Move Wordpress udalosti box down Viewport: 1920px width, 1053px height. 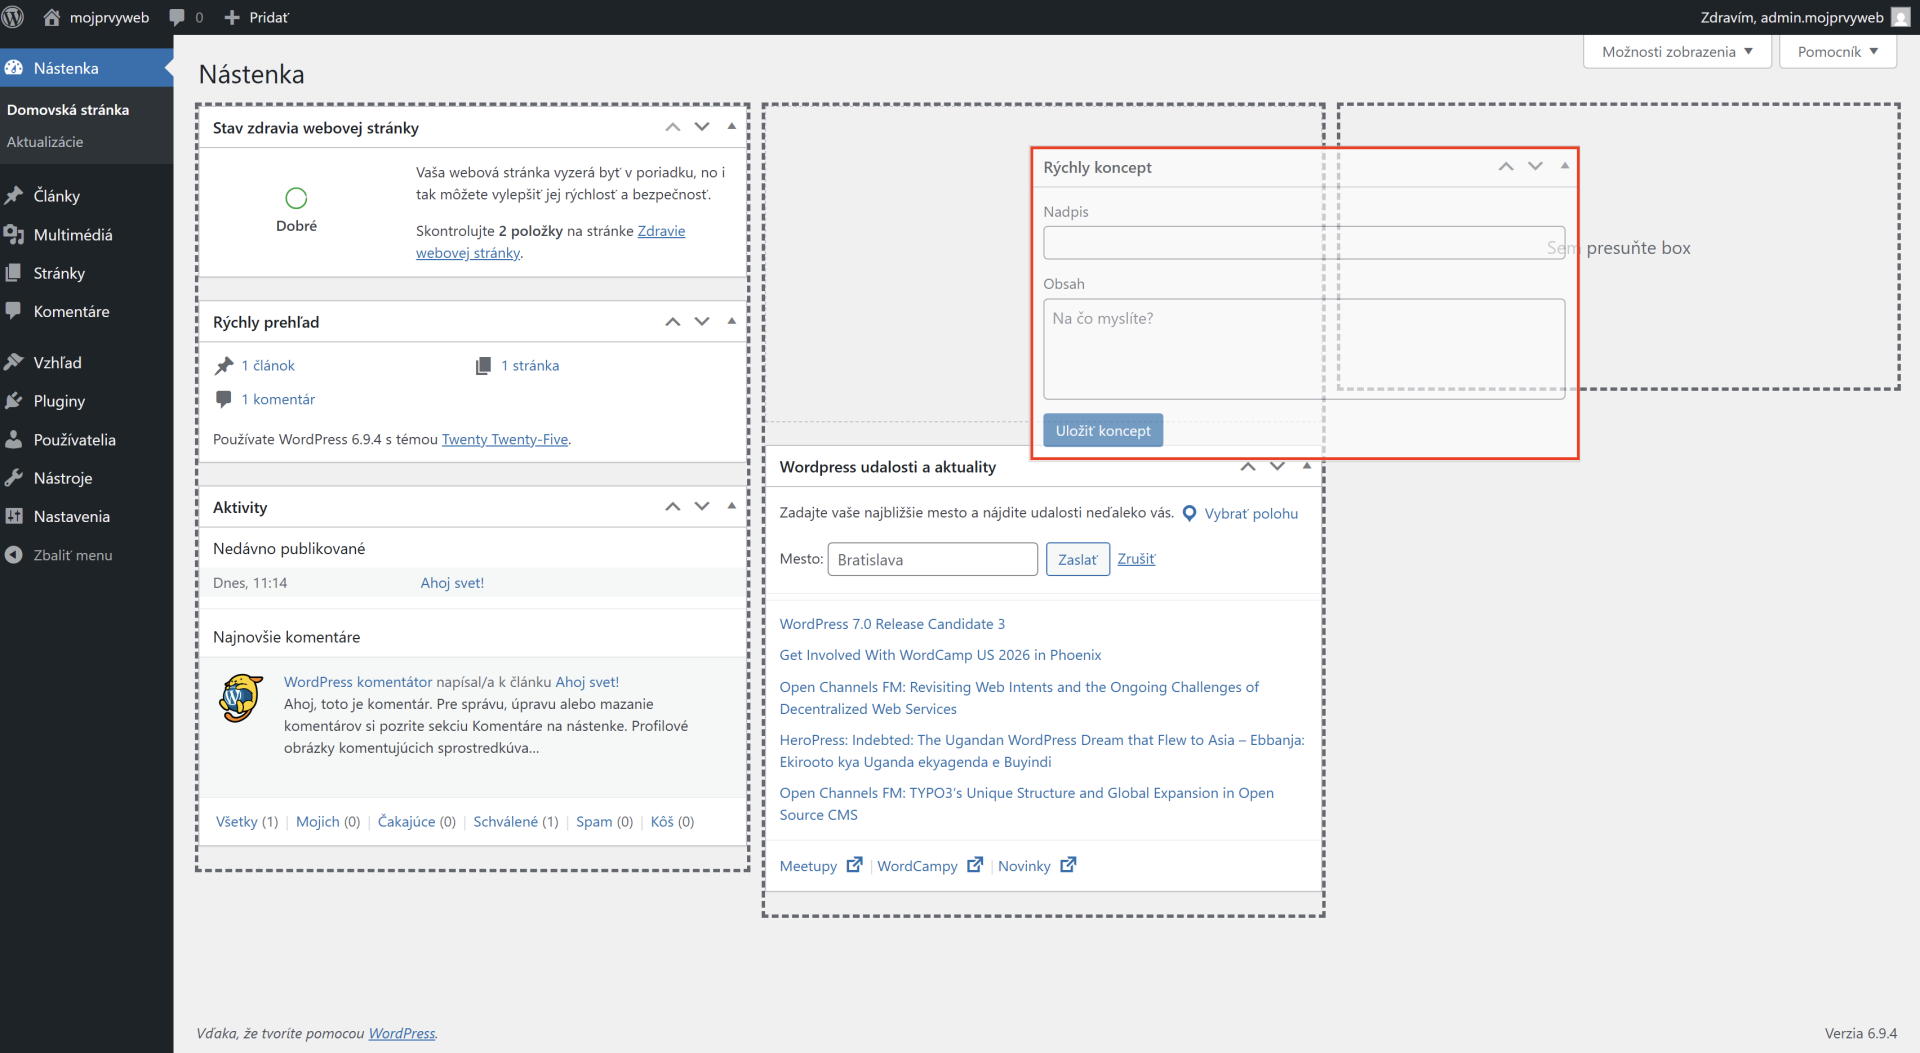tap(1277, 466)
